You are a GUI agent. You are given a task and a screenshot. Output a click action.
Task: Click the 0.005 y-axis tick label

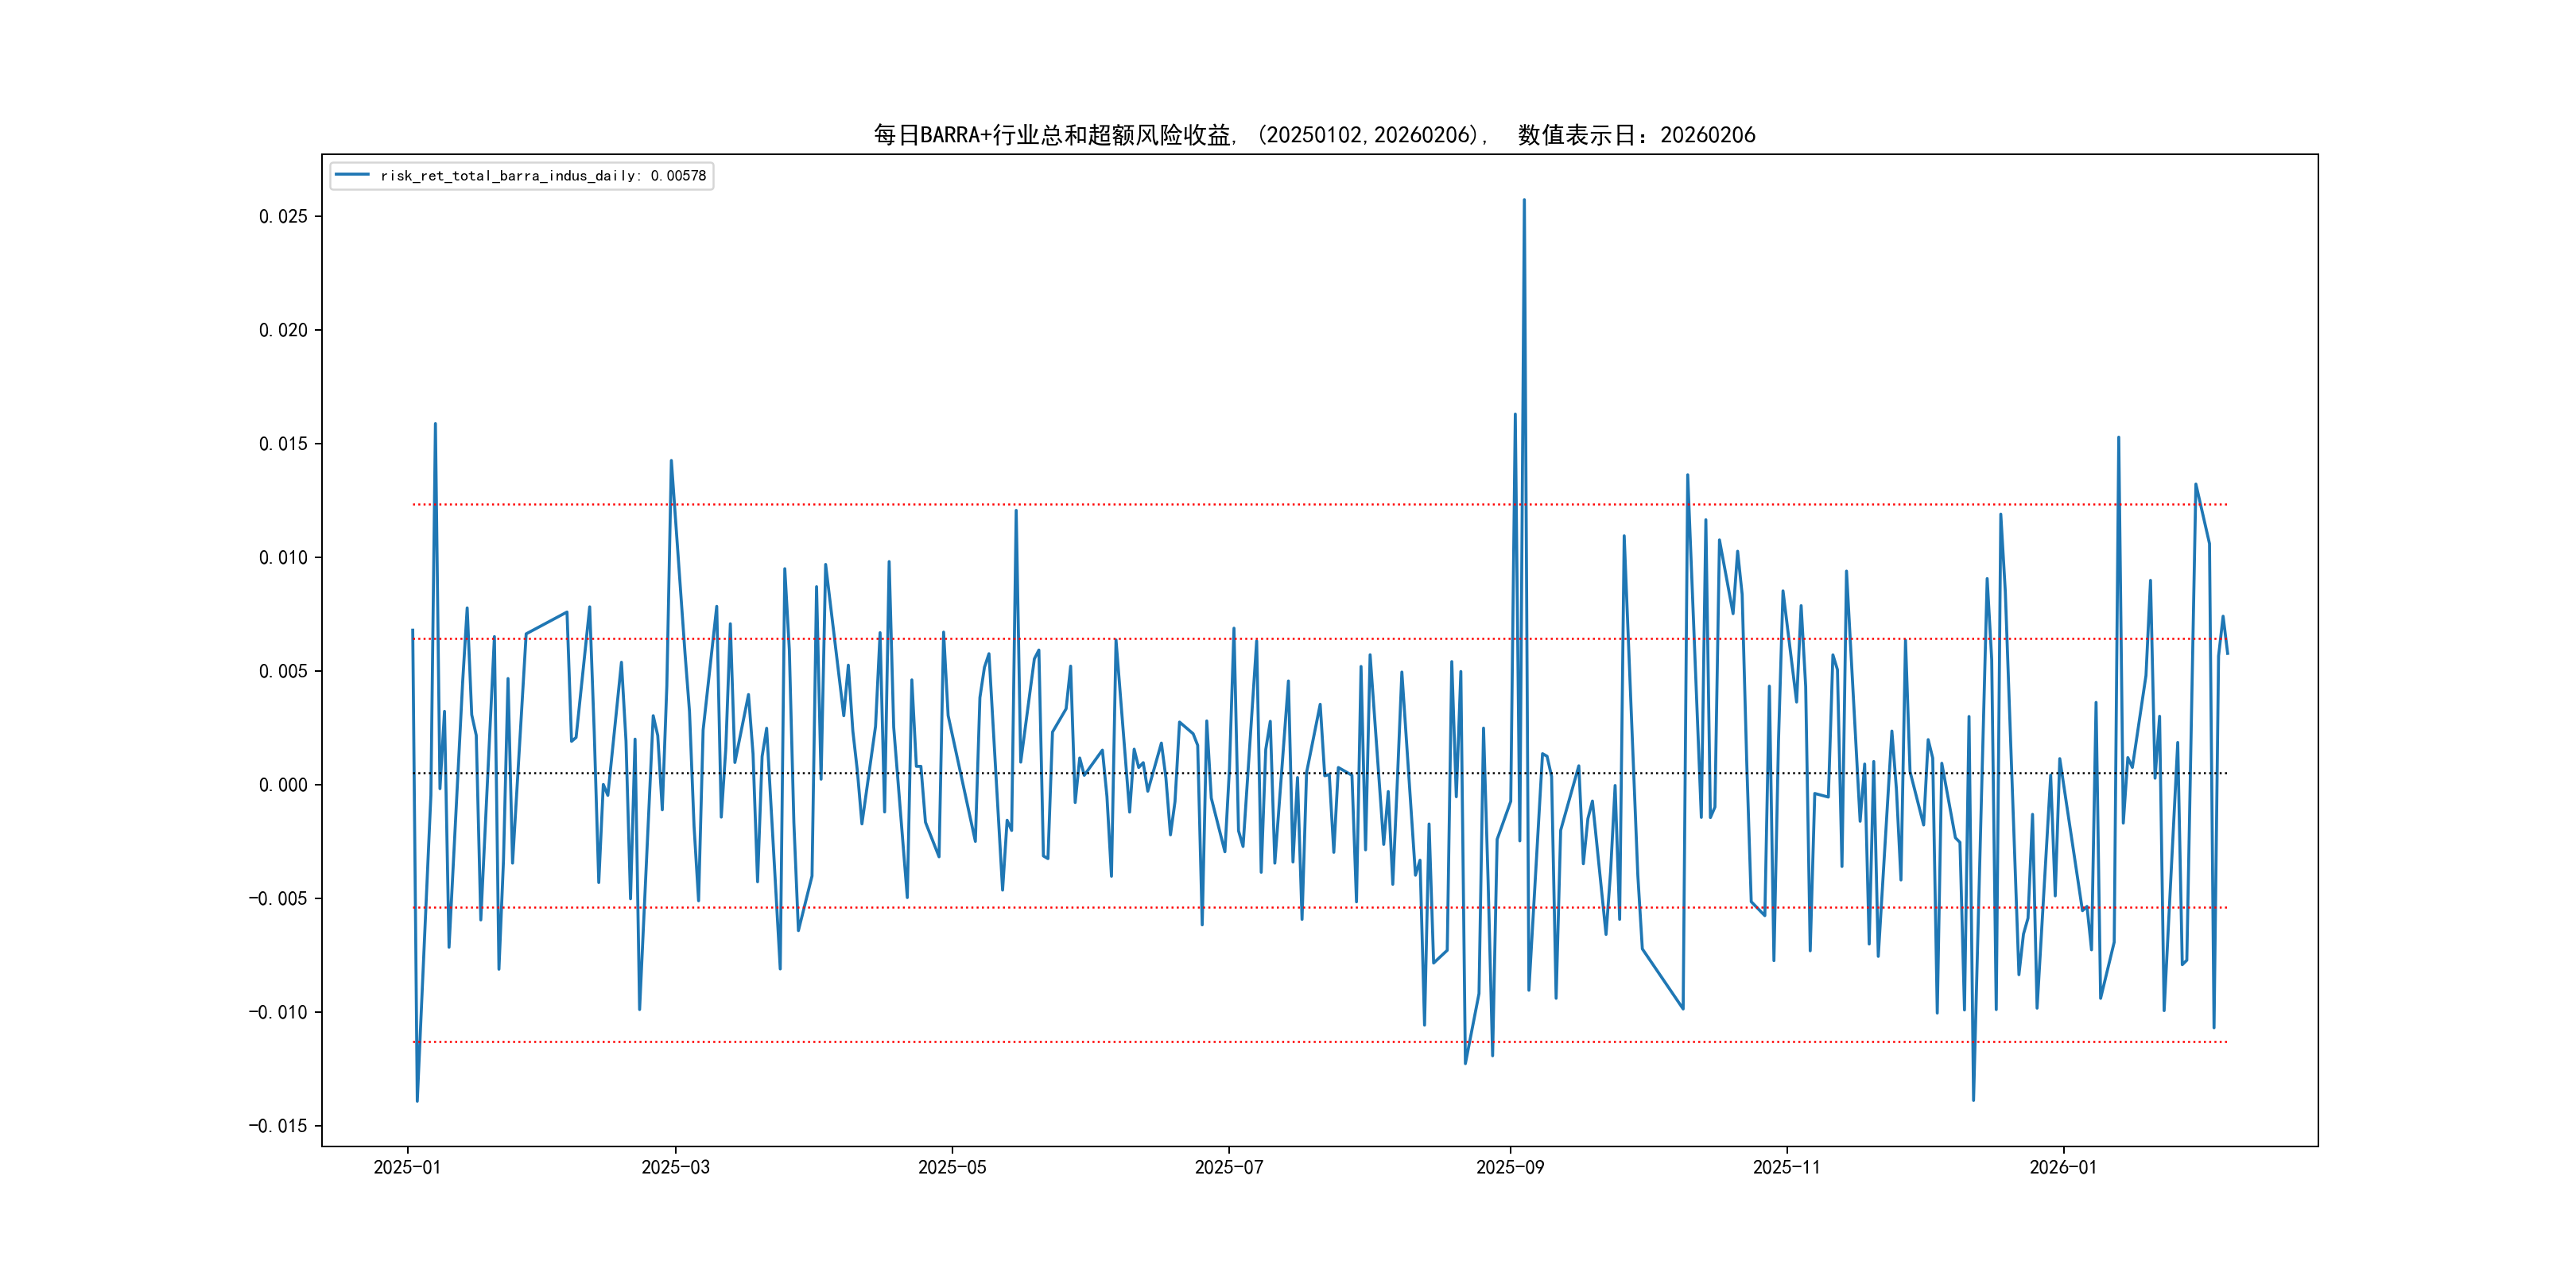[x=283, y=671]
